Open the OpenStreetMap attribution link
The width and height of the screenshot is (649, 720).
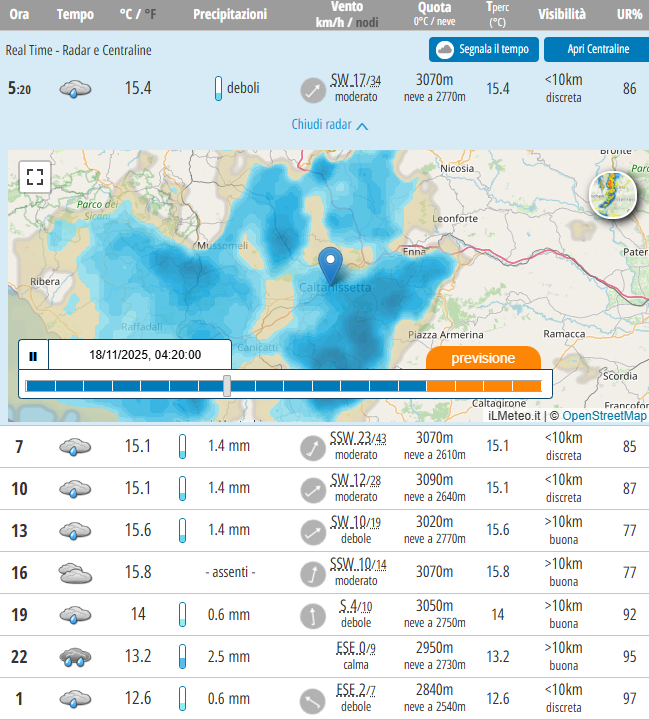click(603, 415)
